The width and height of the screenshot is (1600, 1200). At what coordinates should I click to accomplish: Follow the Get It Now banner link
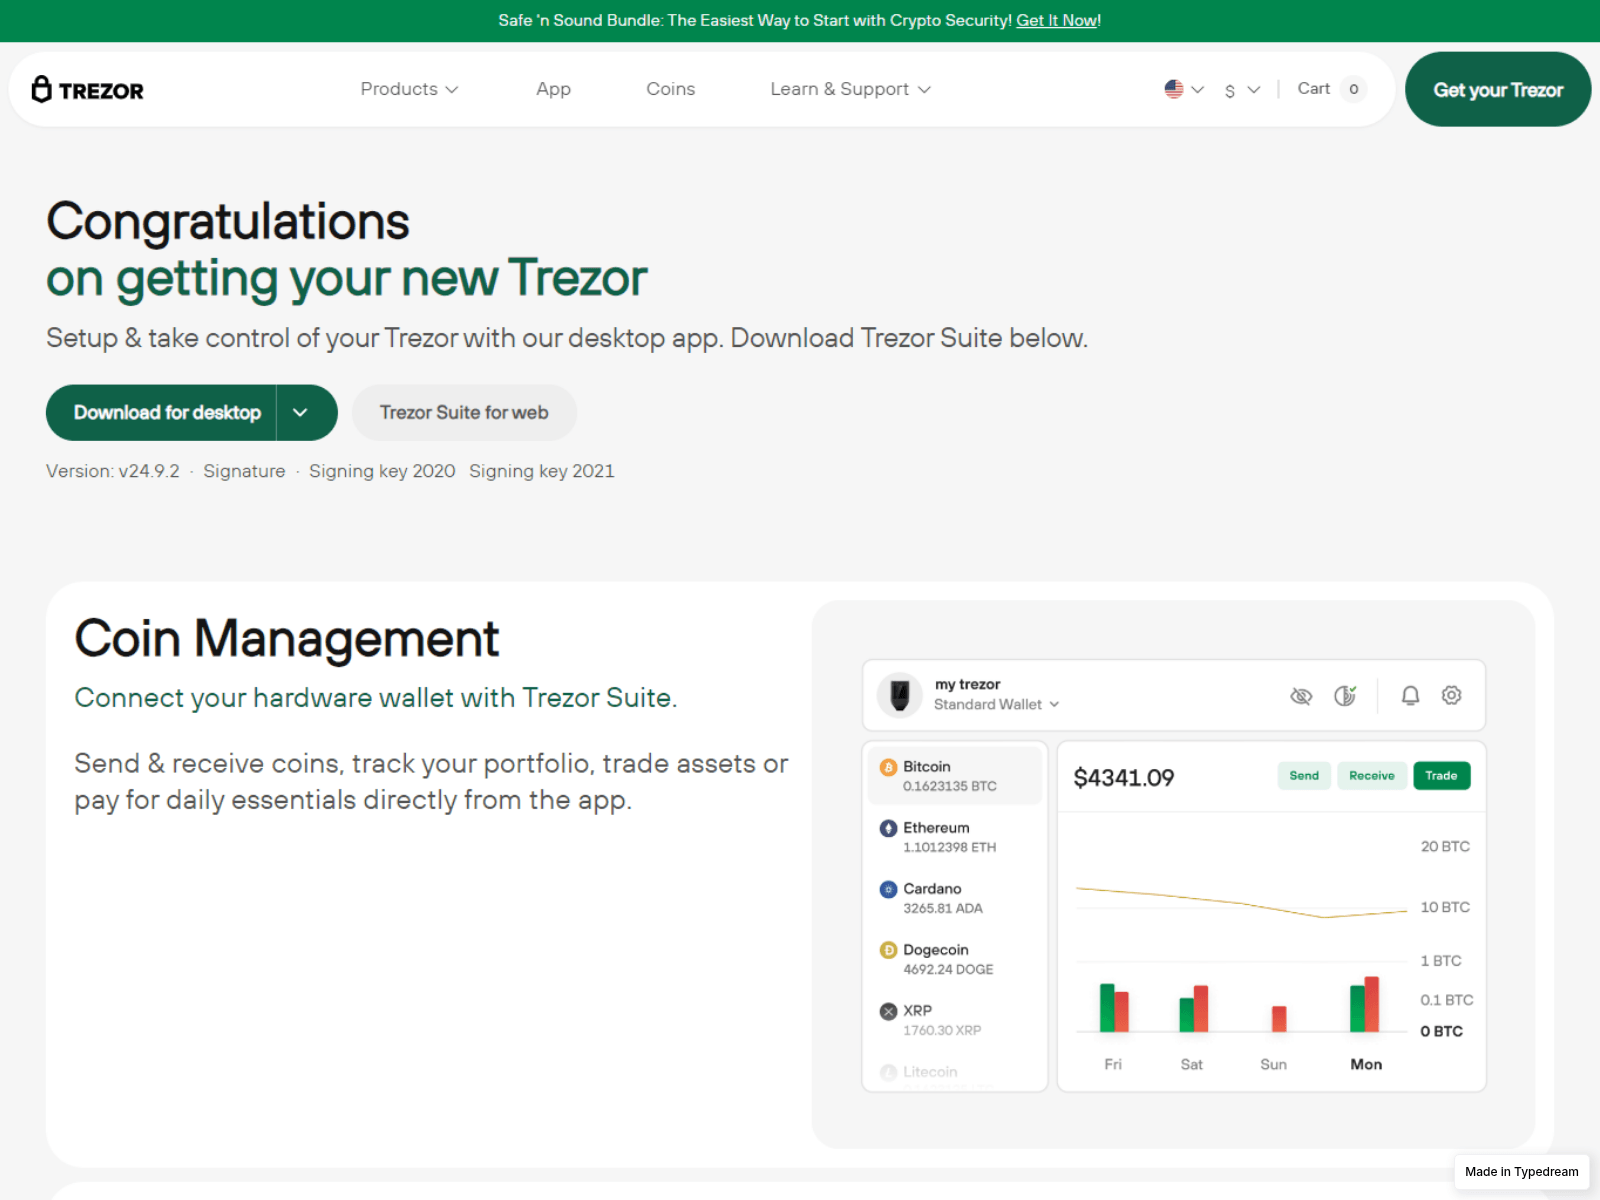coord(1056,20)
